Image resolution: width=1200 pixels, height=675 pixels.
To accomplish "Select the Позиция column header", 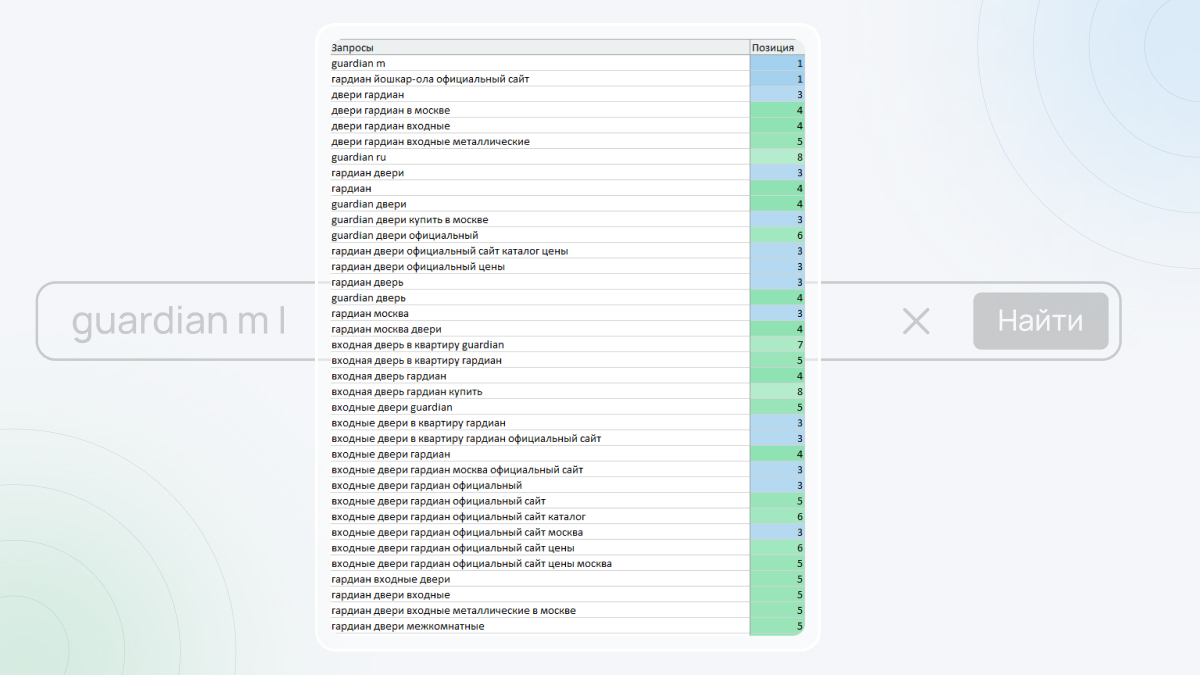I will 777,47.
